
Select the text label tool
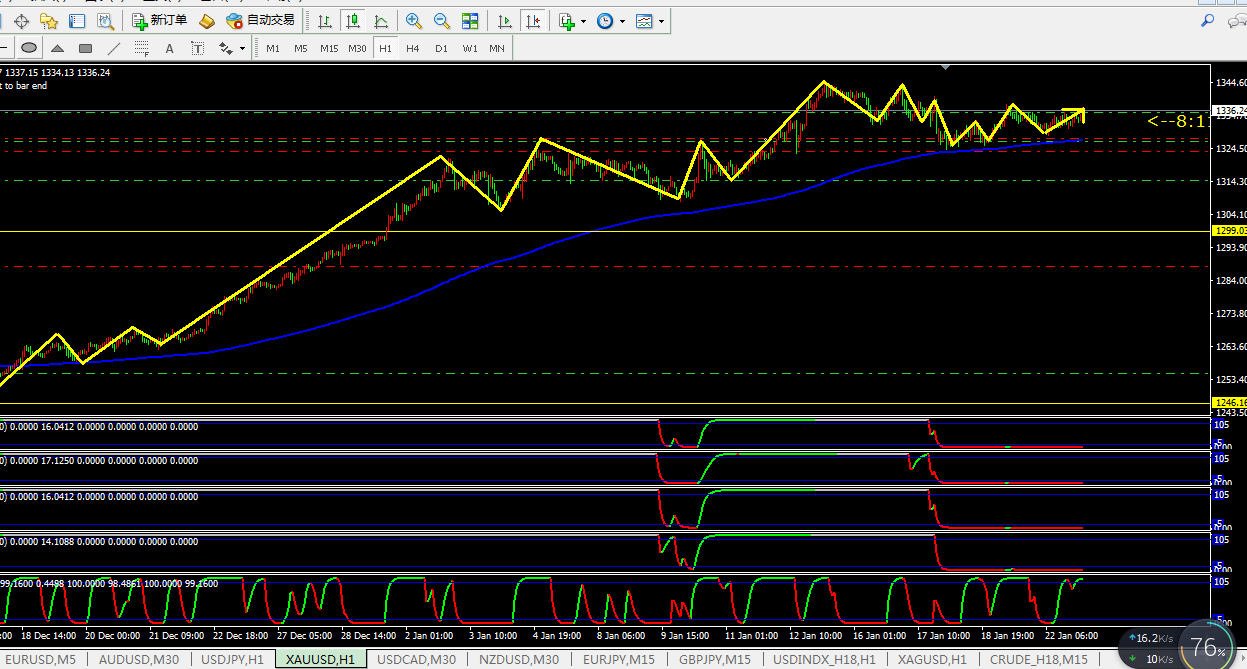click(x=197, y=48)
